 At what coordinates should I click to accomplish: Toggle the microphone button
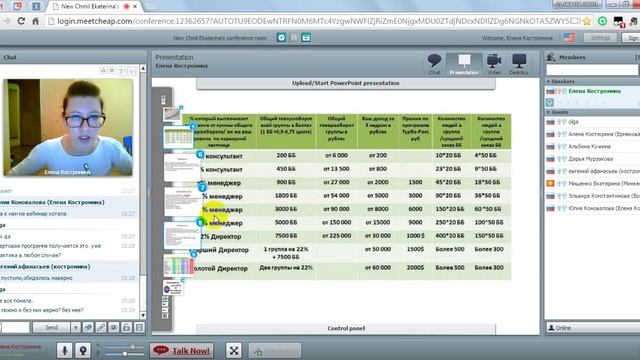[64, 350]
